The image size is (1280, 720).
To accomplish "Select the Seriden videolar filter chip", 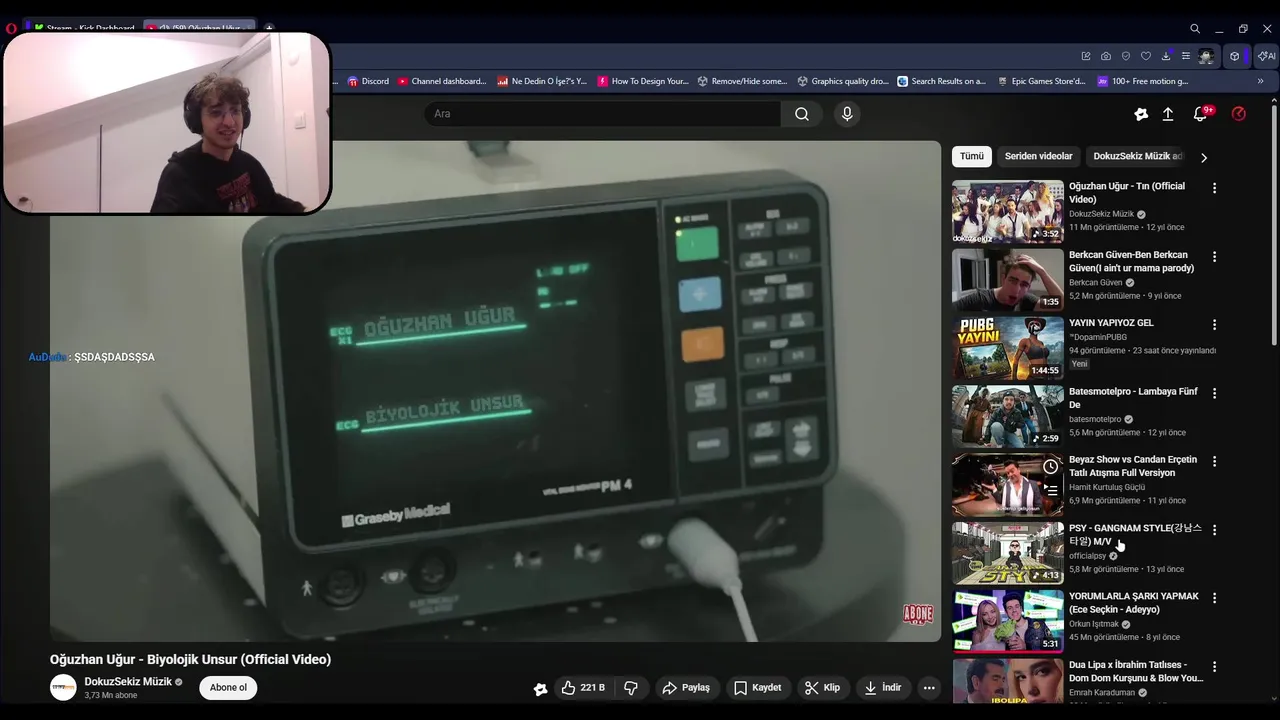I will [x=1038, y=156].
